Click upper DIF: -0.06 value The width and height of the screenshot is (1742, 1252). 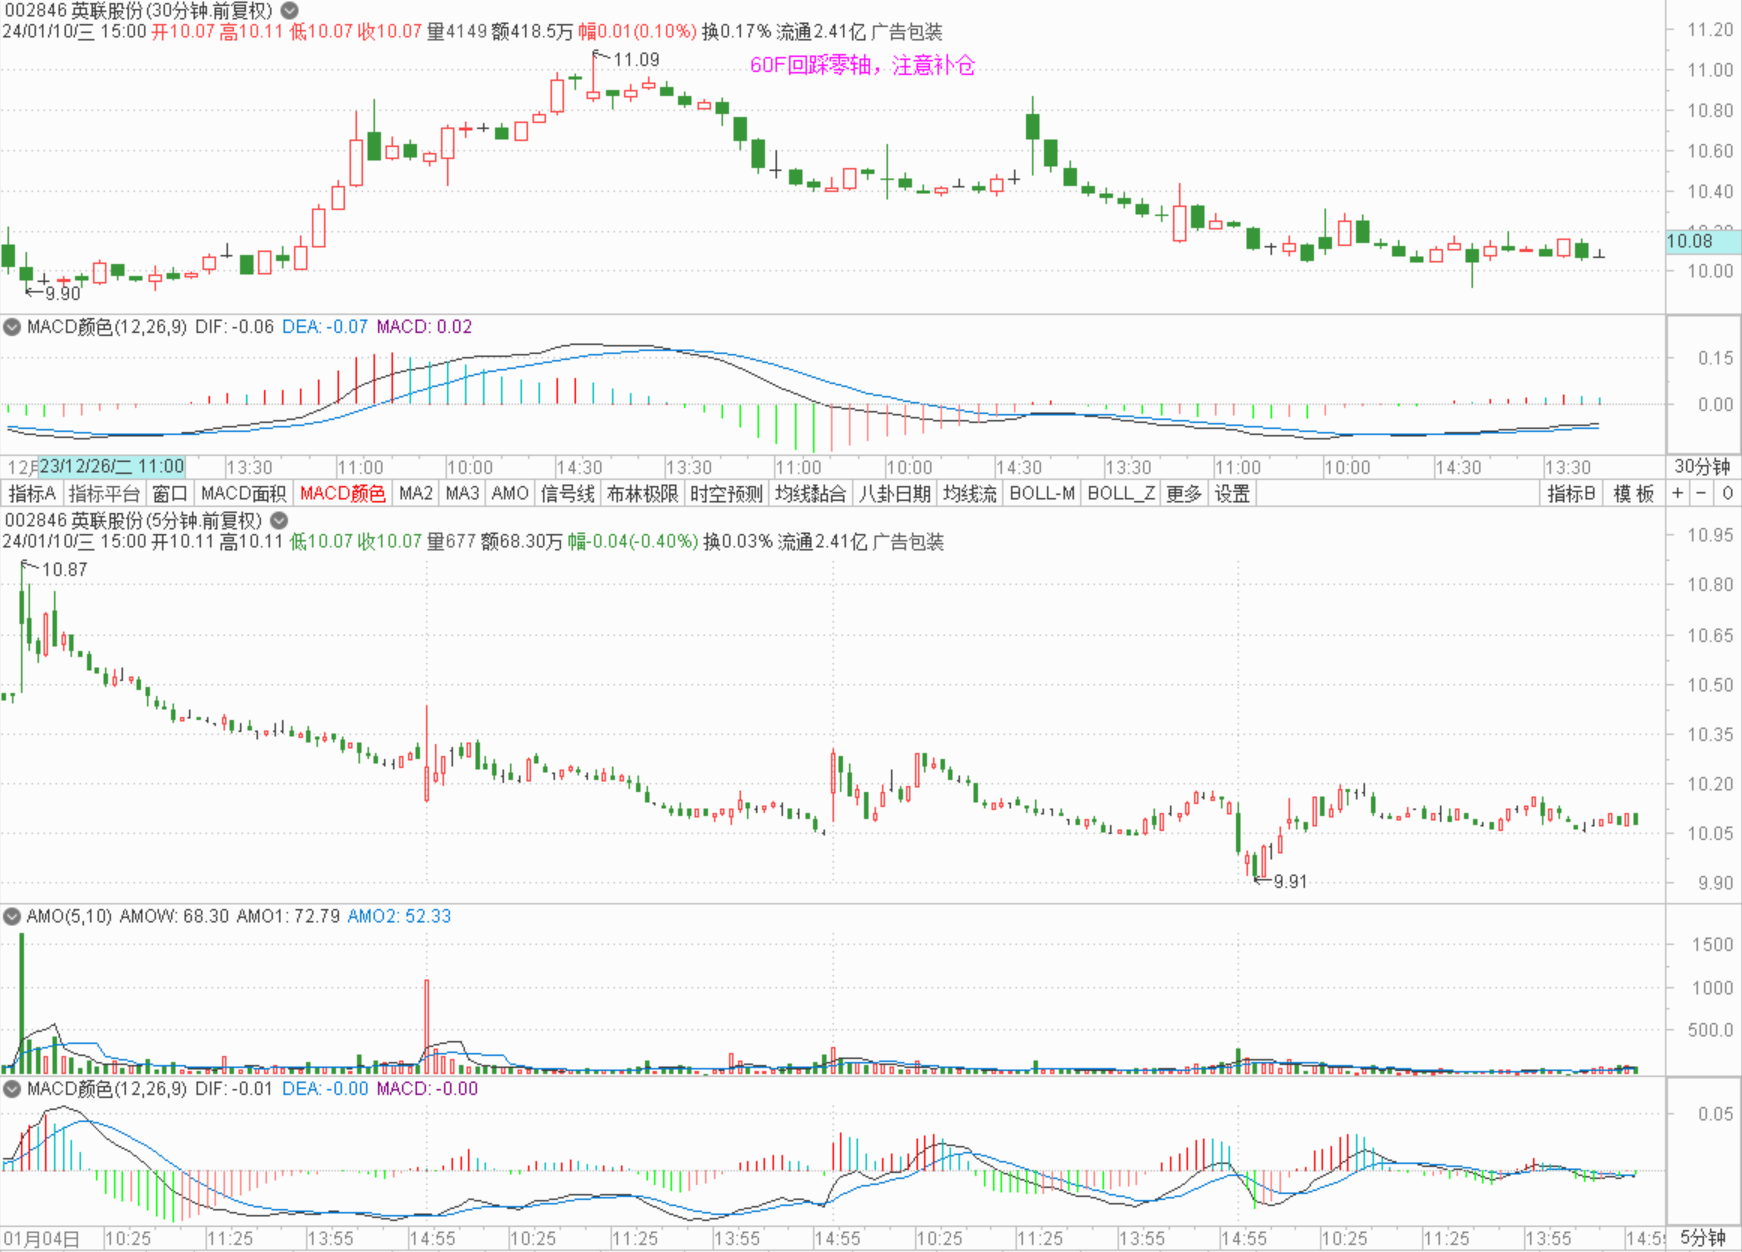click(x=234, y=327)
